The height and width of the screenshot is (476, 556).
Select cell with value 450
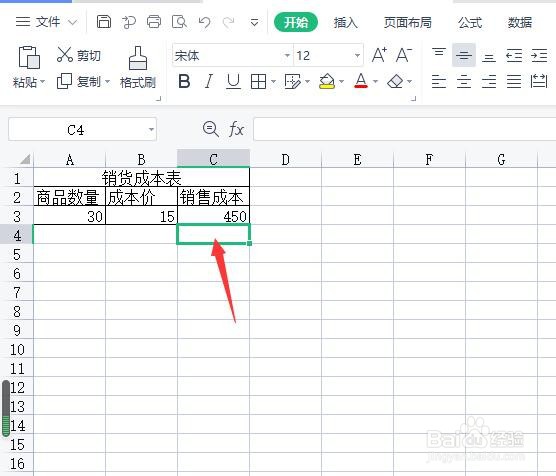[213, 216]
